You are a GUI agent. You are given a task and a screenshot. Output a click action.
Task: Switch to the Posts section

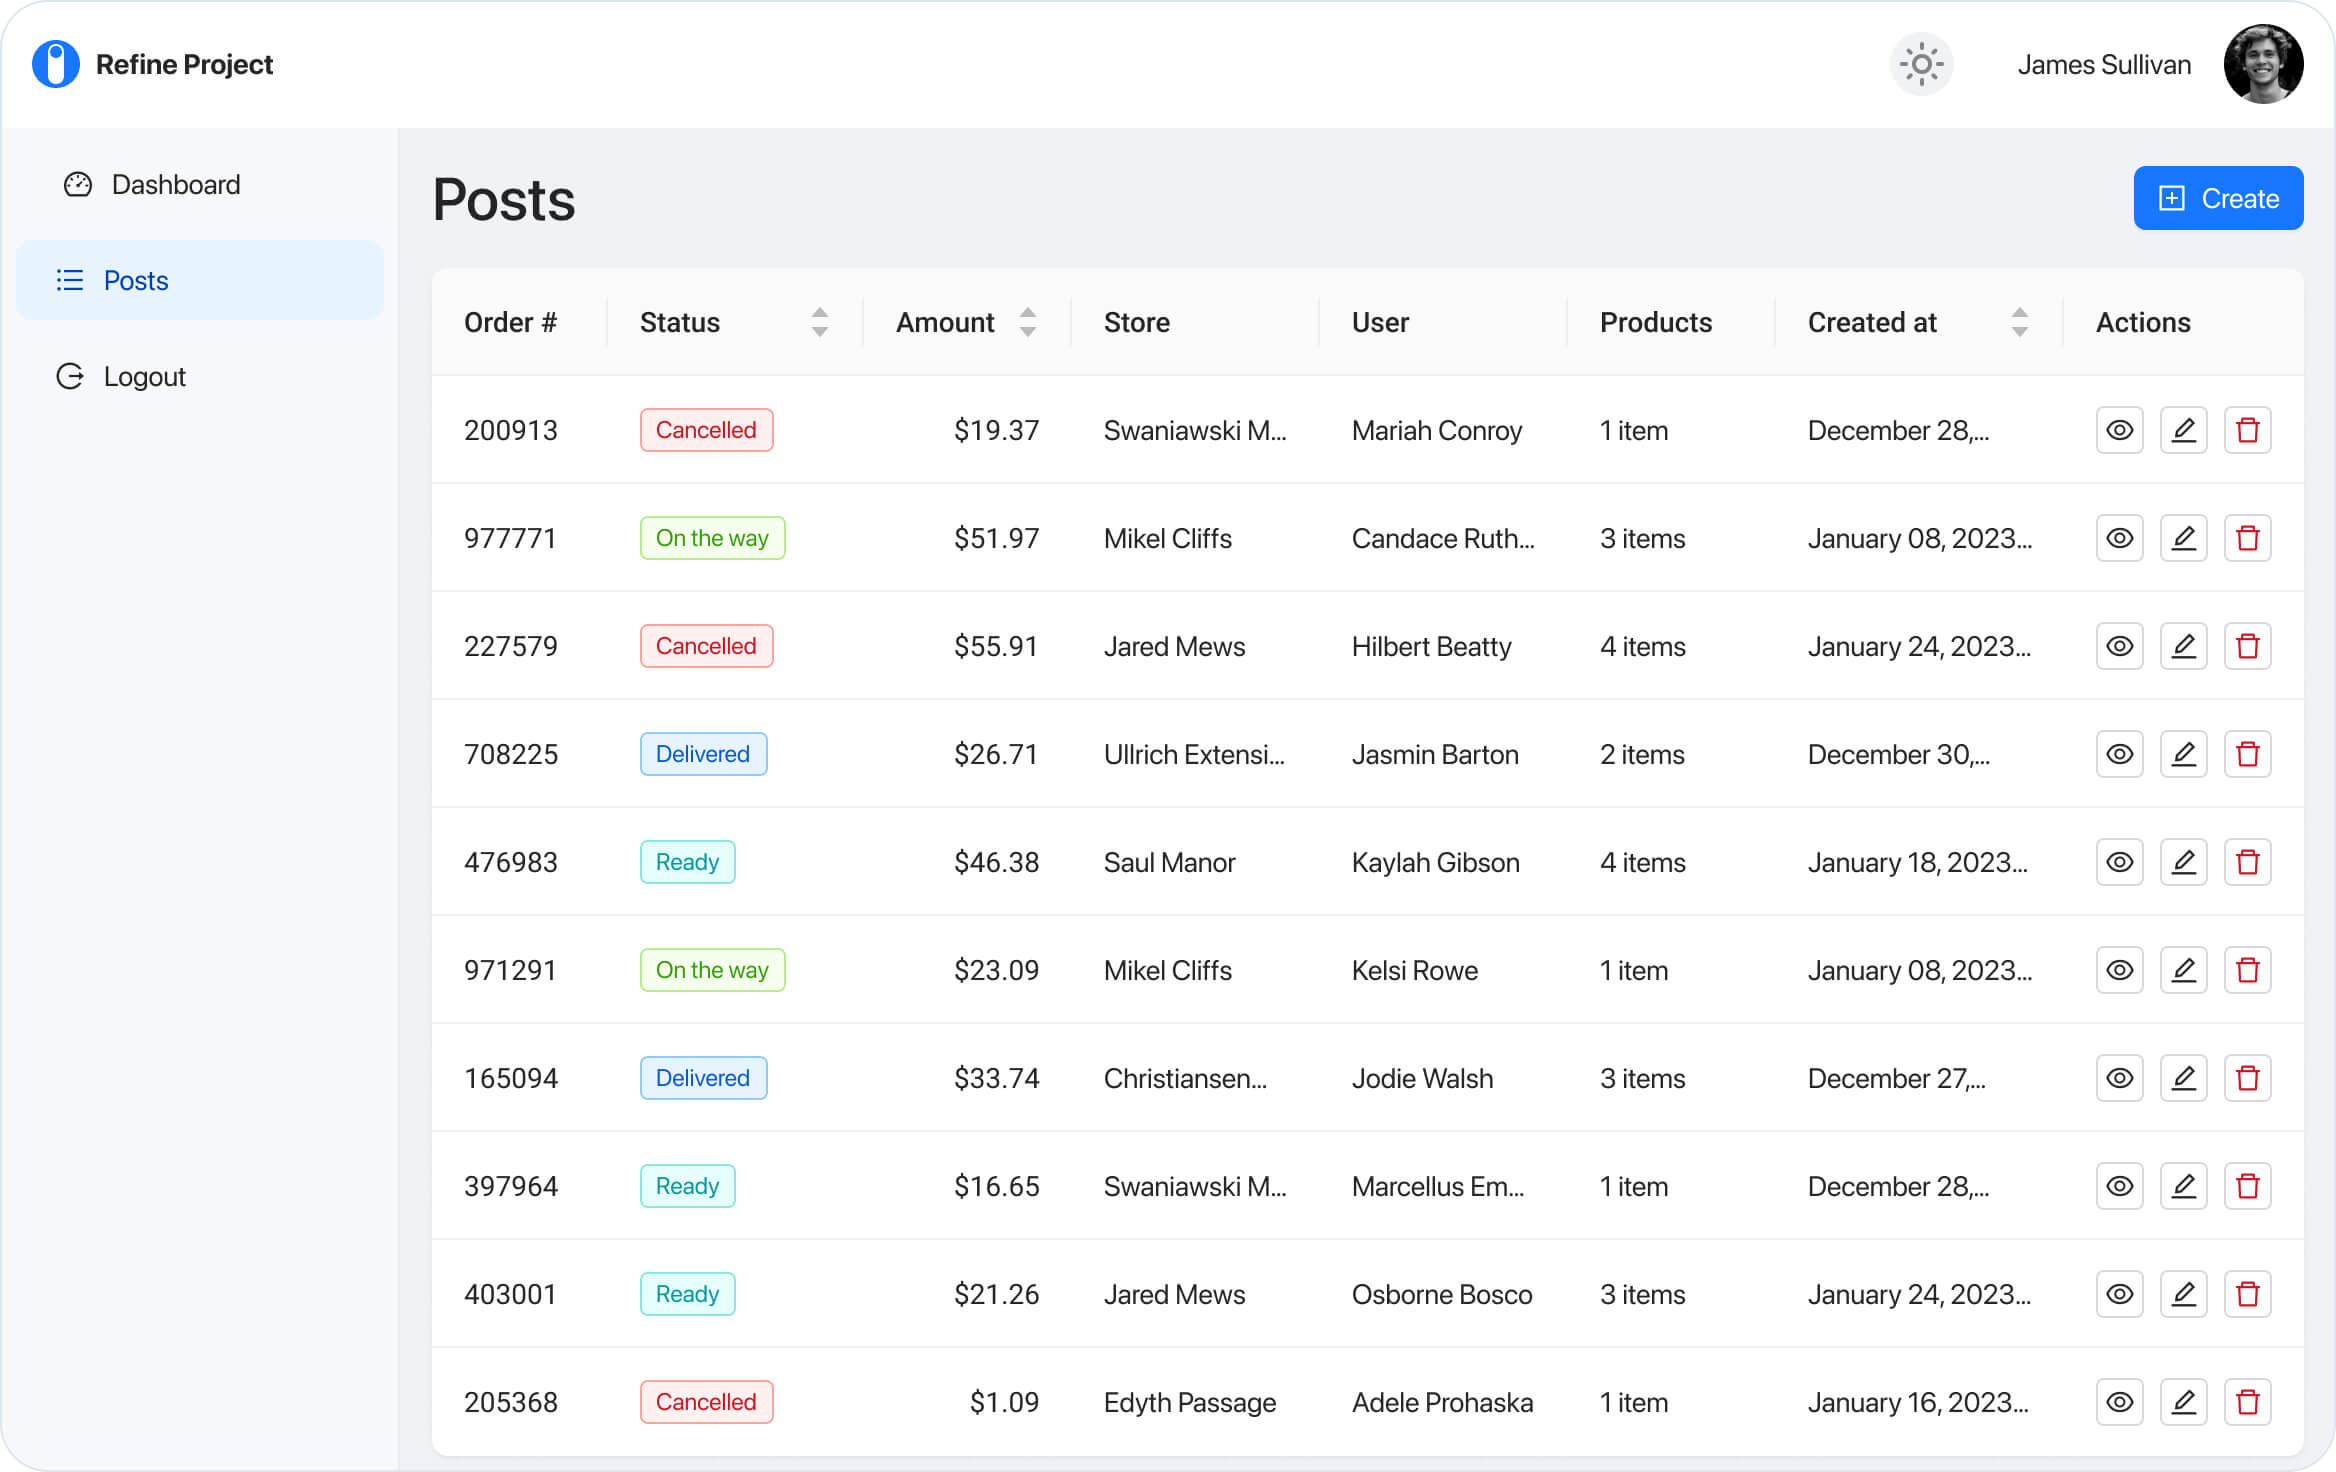[136, 280]
